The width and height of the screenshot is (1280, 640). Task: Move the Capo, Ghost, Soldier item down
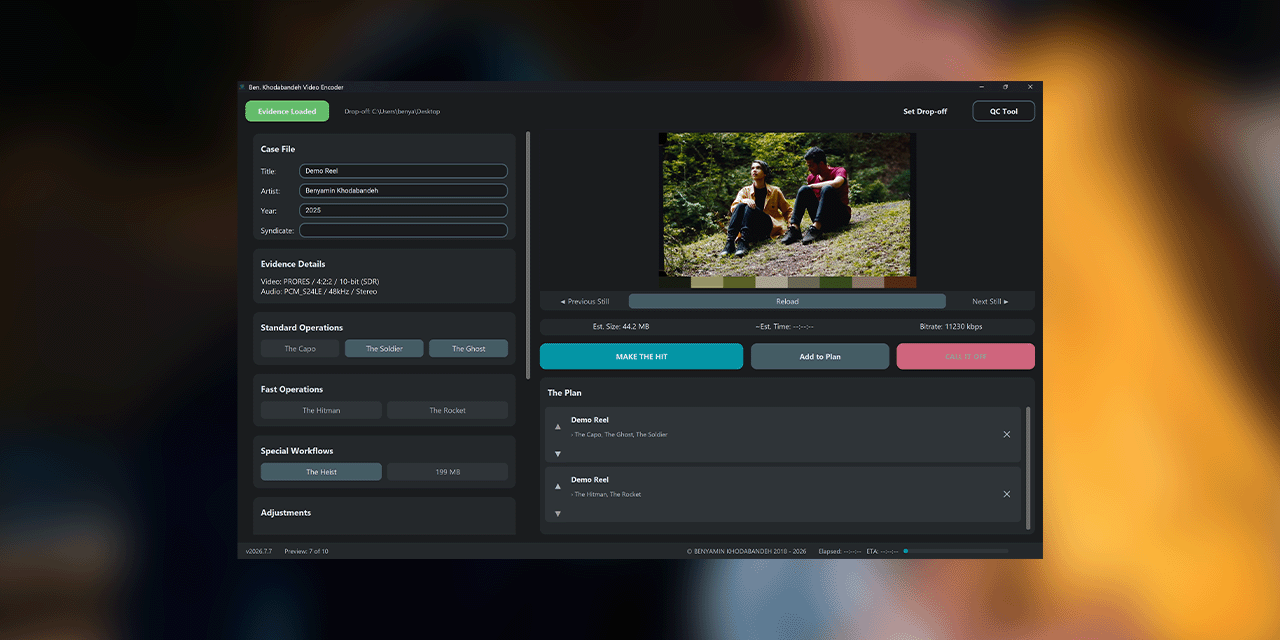558,454
